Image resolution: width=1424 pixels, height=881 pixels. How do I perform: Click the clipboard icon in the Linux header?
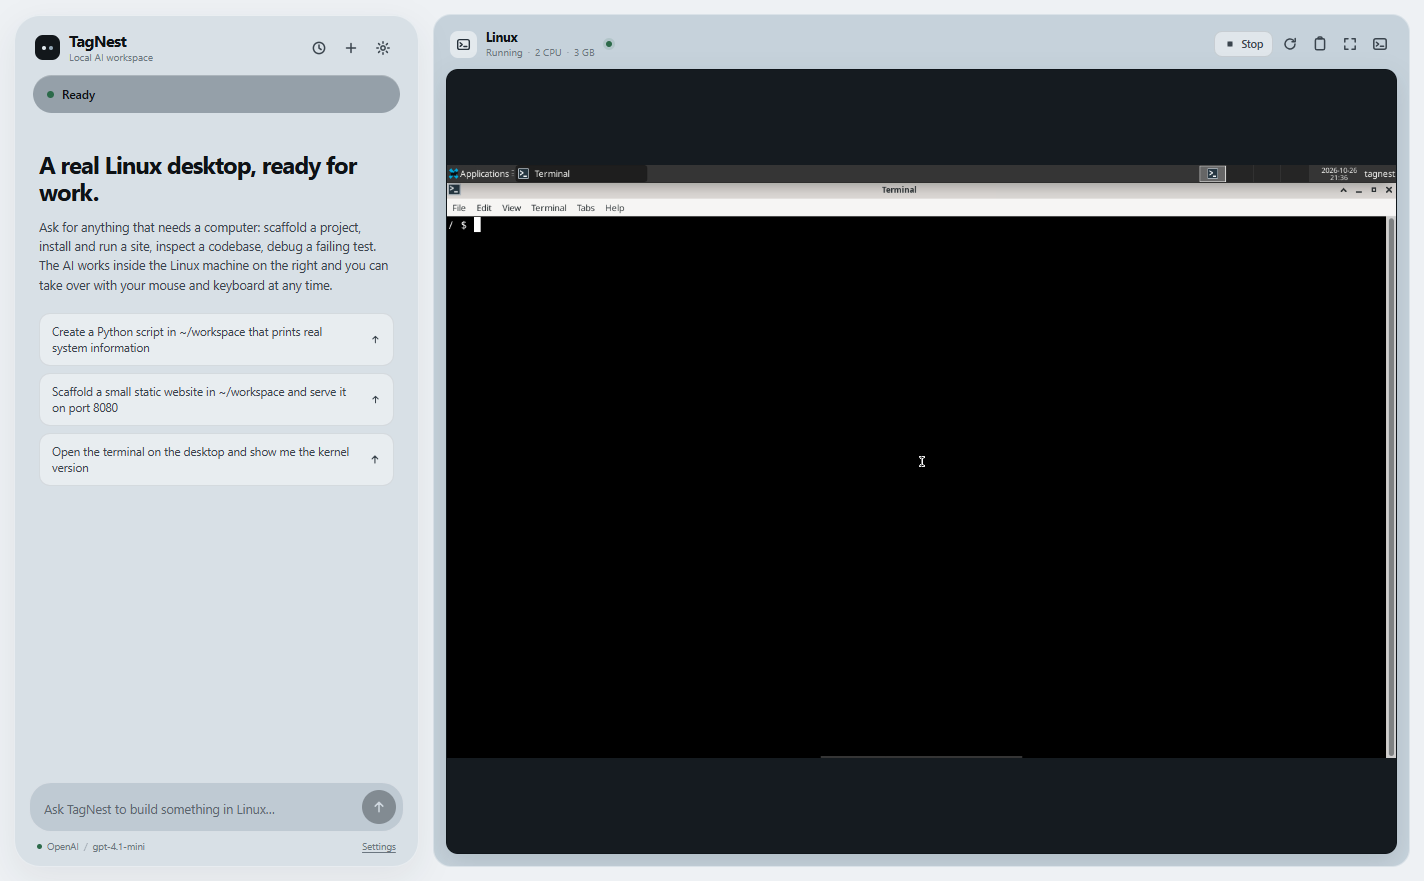point(1320,44)
